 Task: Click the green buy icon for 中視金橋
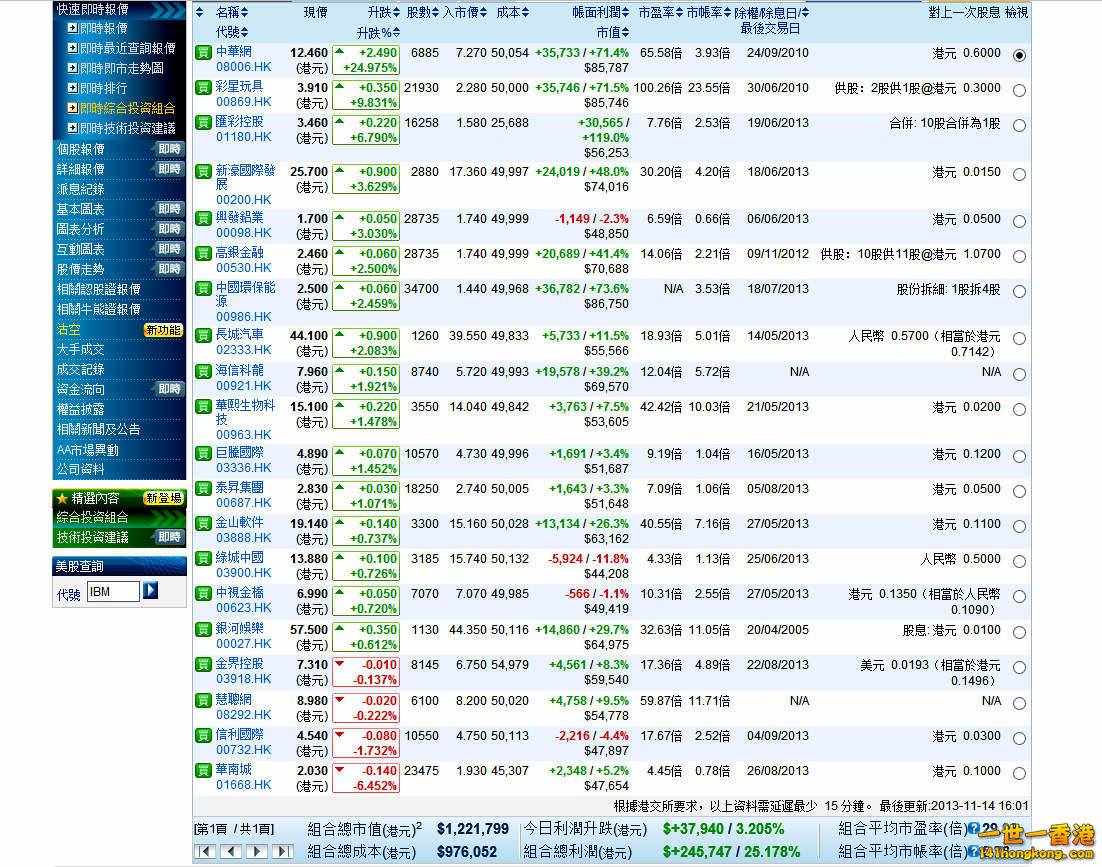[203, 594]
